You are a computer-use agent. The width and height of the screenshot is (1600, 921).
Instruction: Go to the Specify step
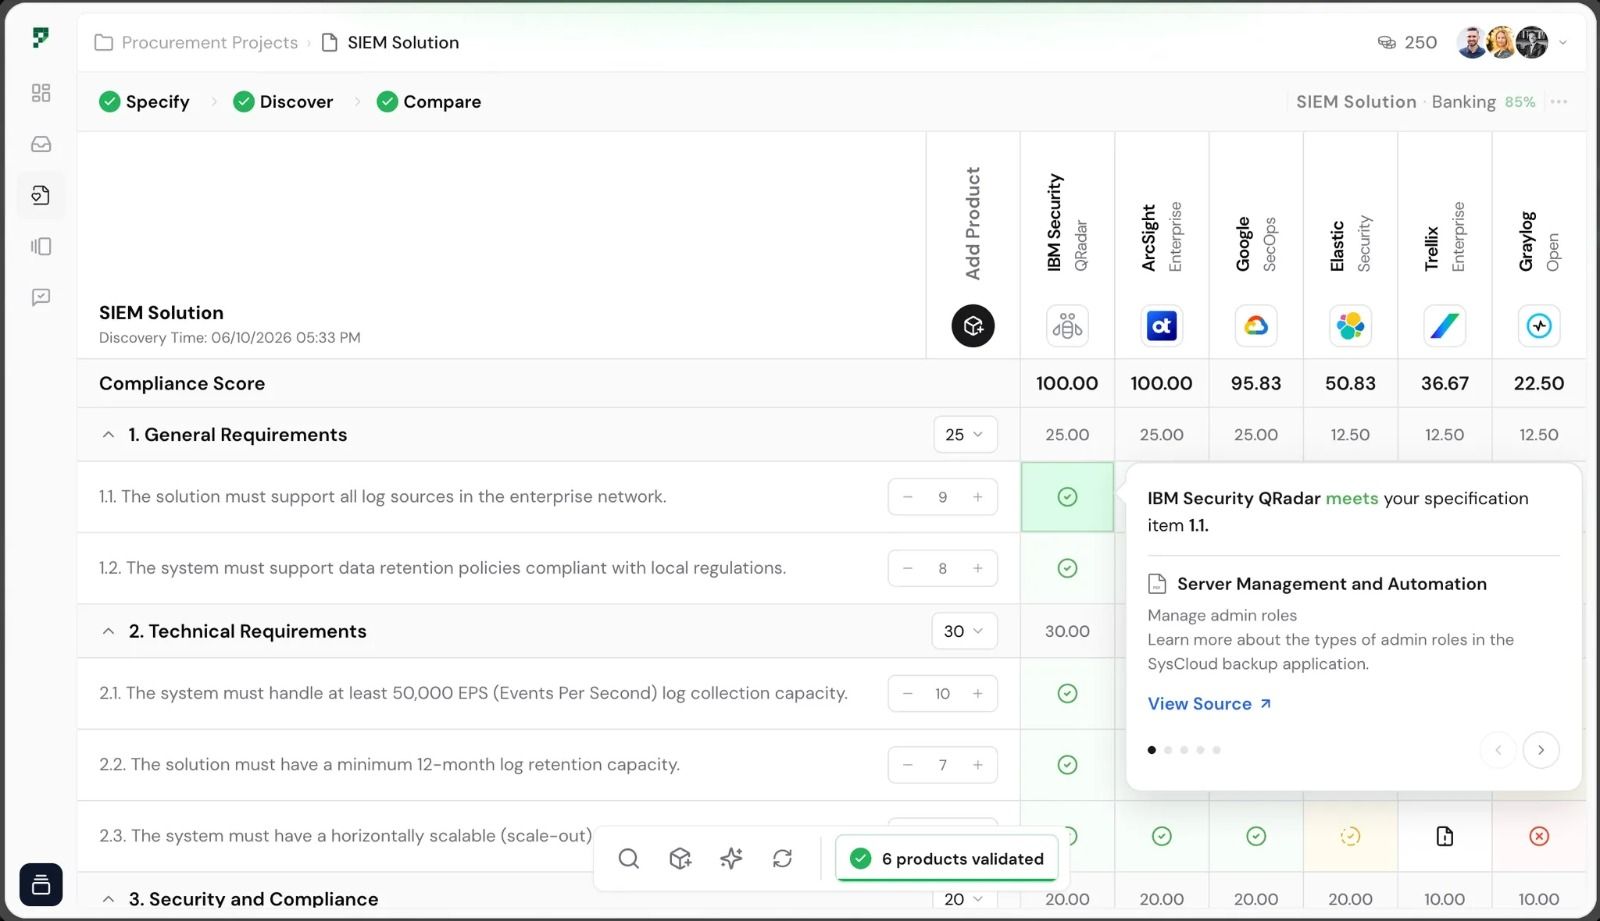pyautogui.click(x=144, y=102)
